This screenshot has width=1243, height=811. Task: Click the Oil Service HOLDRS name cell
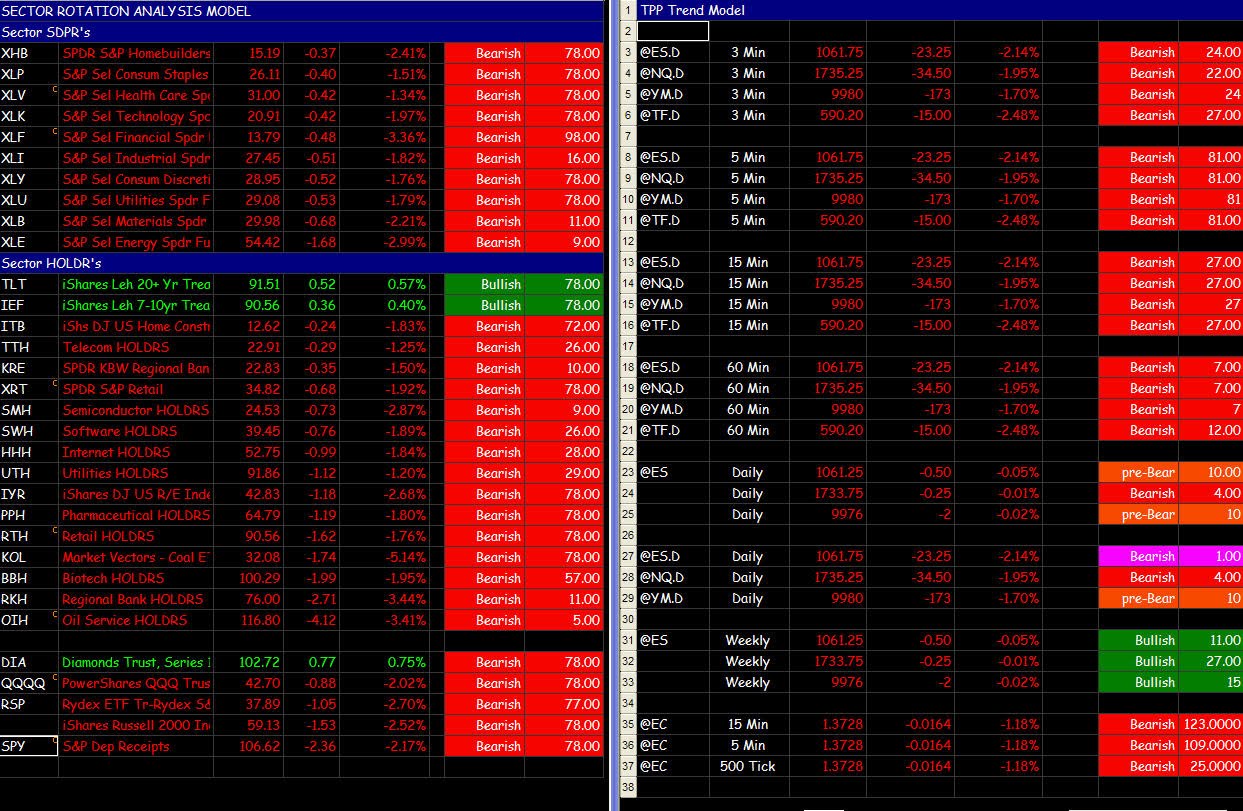[x=136, y=620]
